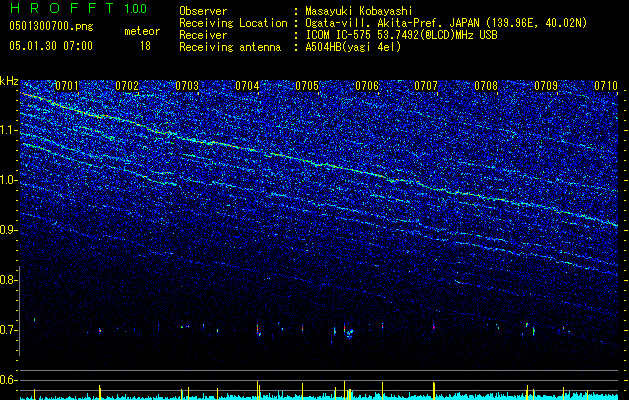629x400 pixels.
Task: Click the 0.6 kHz axis label
Action: click(8, 380)
